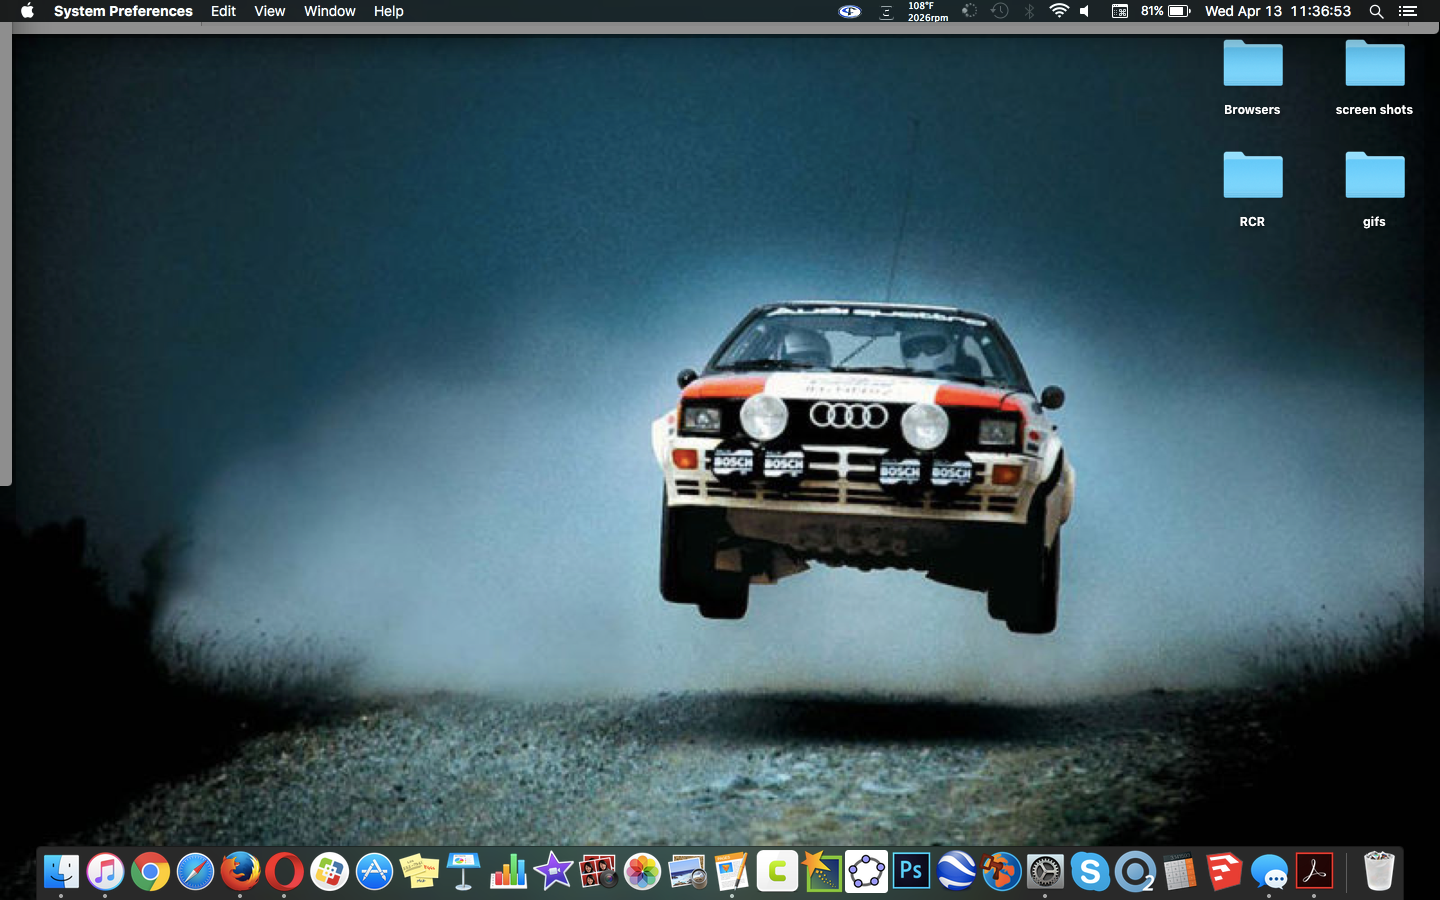Open GeoGebra pentagon icon in dock
The image size is (1440, 900).
[866, 872]
